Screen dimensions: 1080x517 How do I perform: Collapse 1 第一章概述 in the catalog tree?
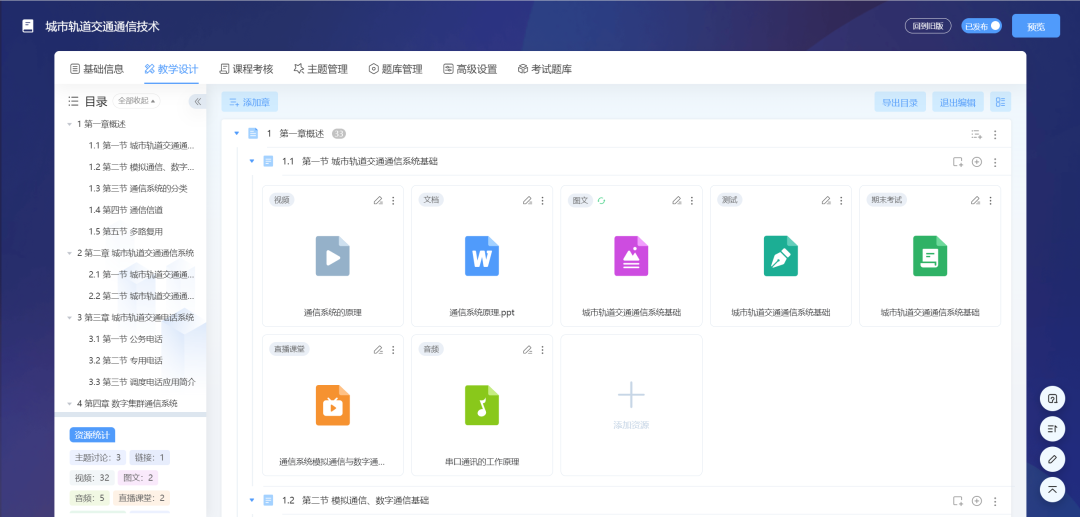click(70, 125)
